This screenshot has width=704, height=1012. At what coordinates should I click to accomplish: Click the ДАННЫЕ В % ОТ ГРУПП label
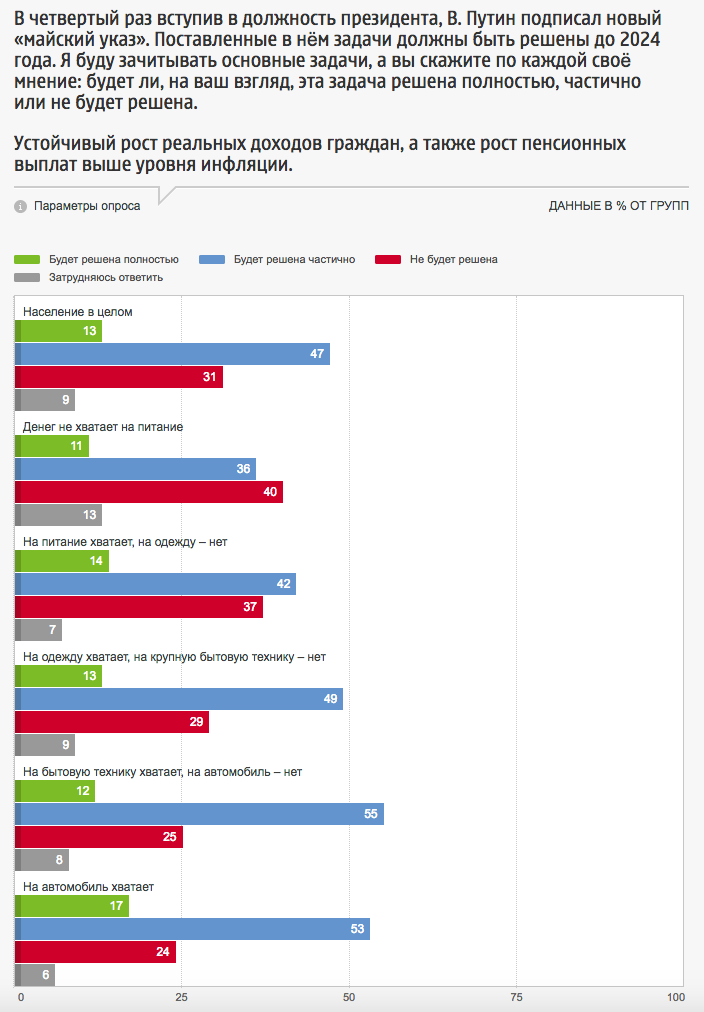click(x=618, y=206)
